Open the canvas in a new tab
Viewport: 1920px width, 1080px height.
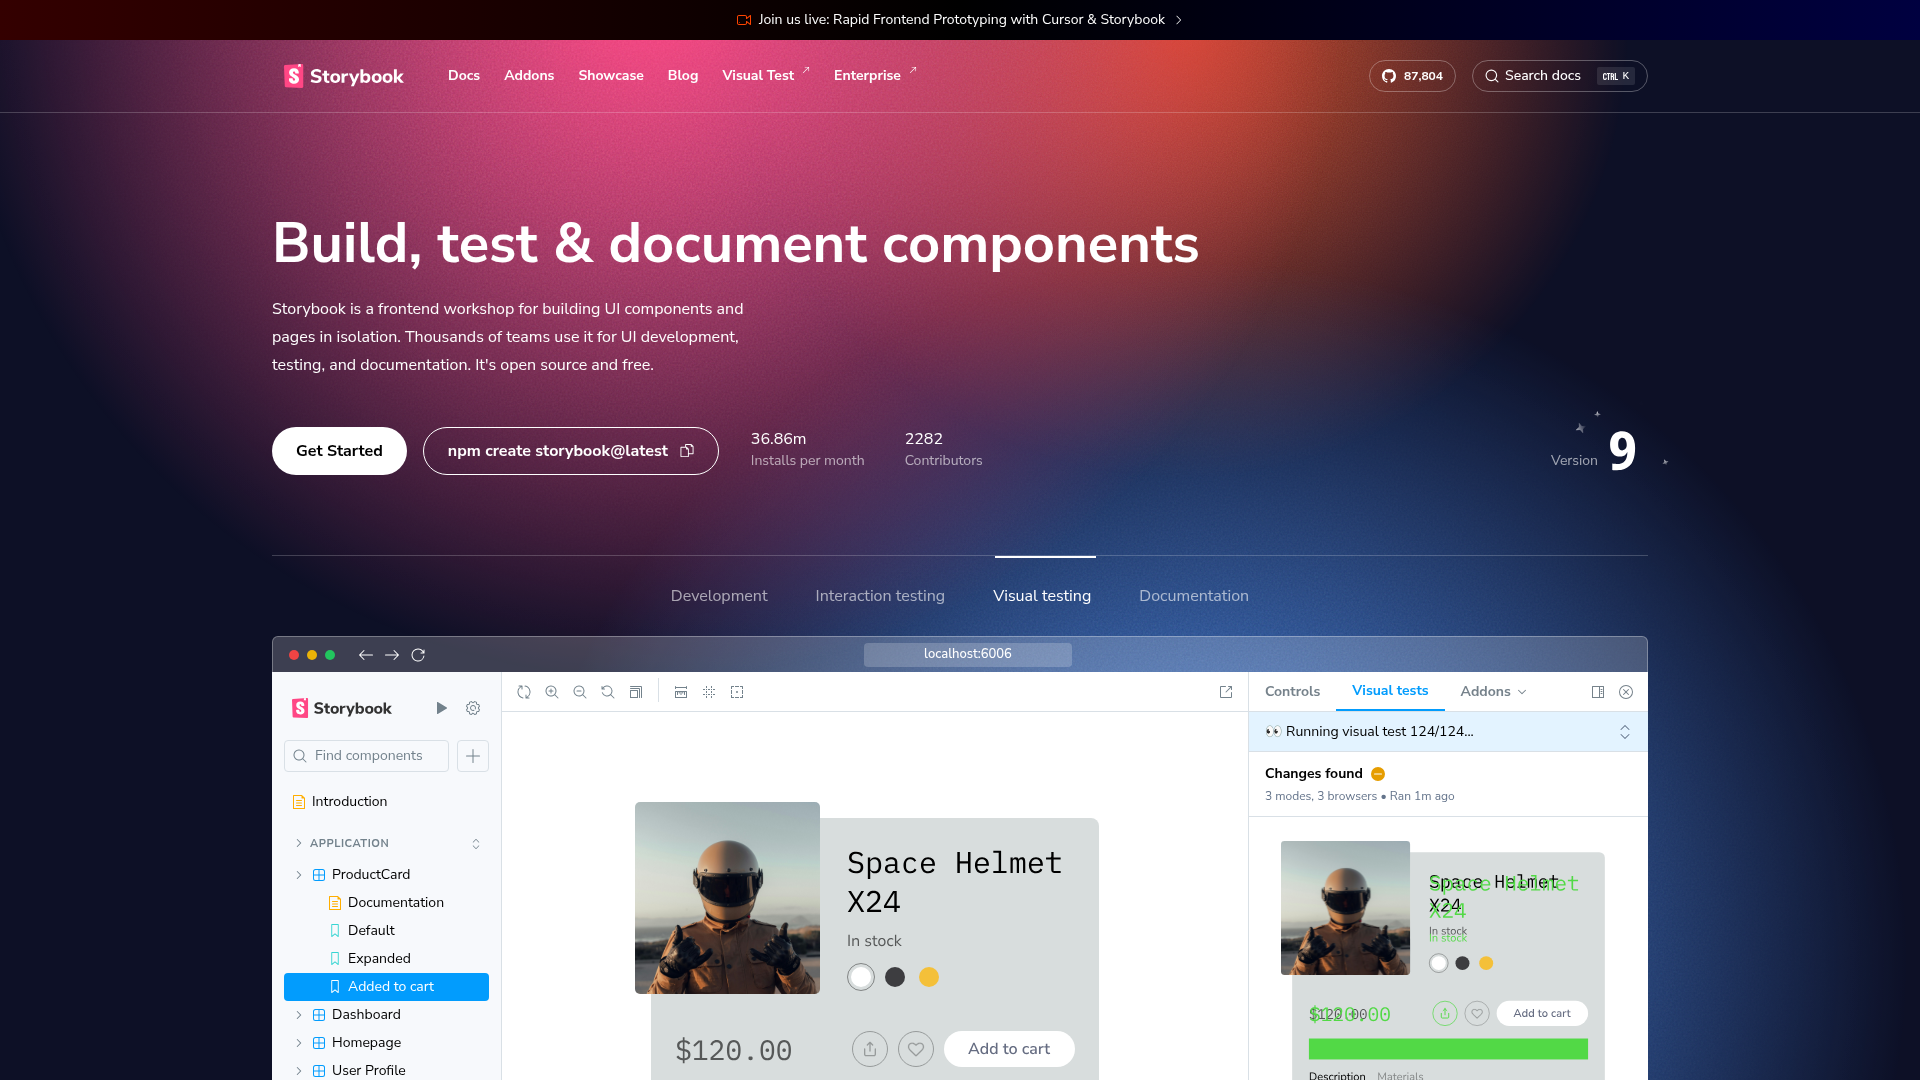pyautogui.click(x=1226, y=692)
